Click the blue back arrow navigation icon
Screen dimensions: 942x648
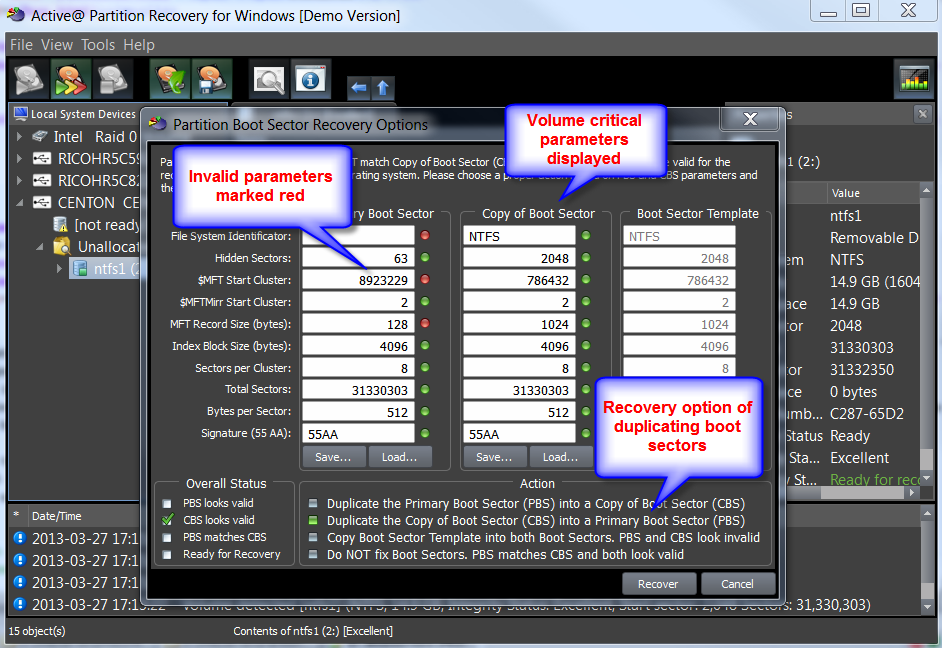pos(358,88)
